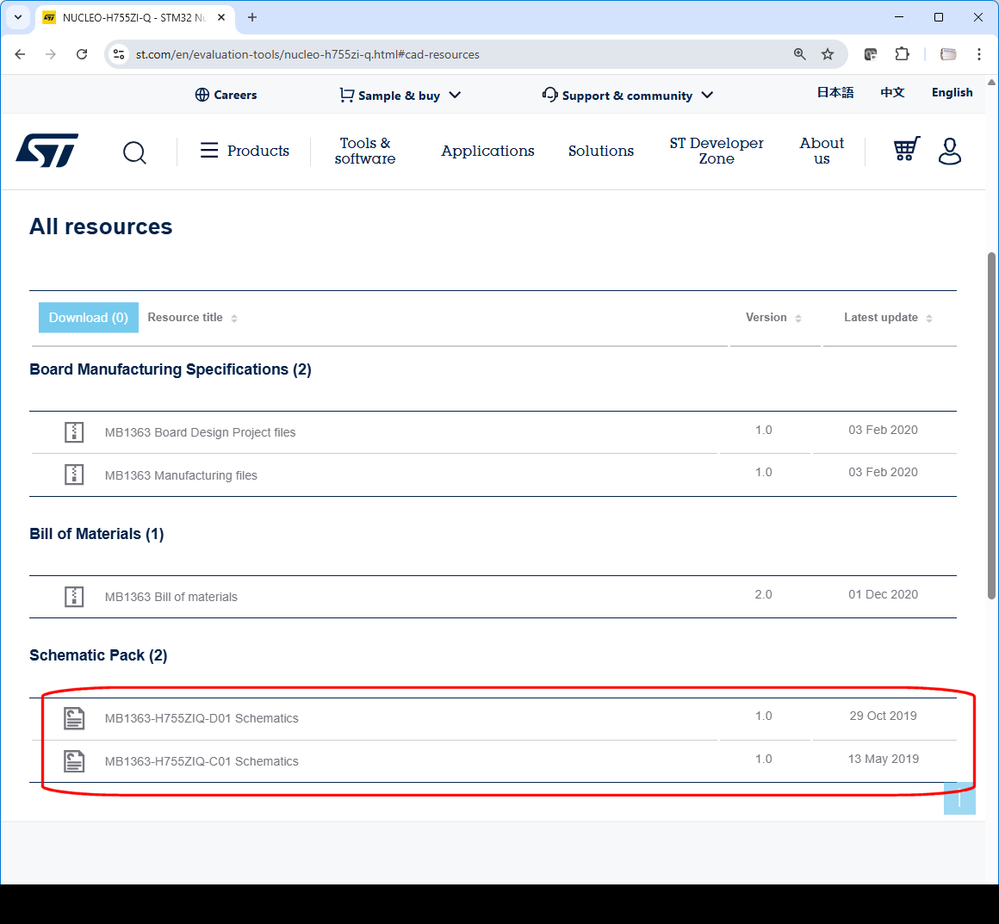999x924 pixels.
Task: Click the '29 Oct 2019' date cell
Action: point(883,716)
